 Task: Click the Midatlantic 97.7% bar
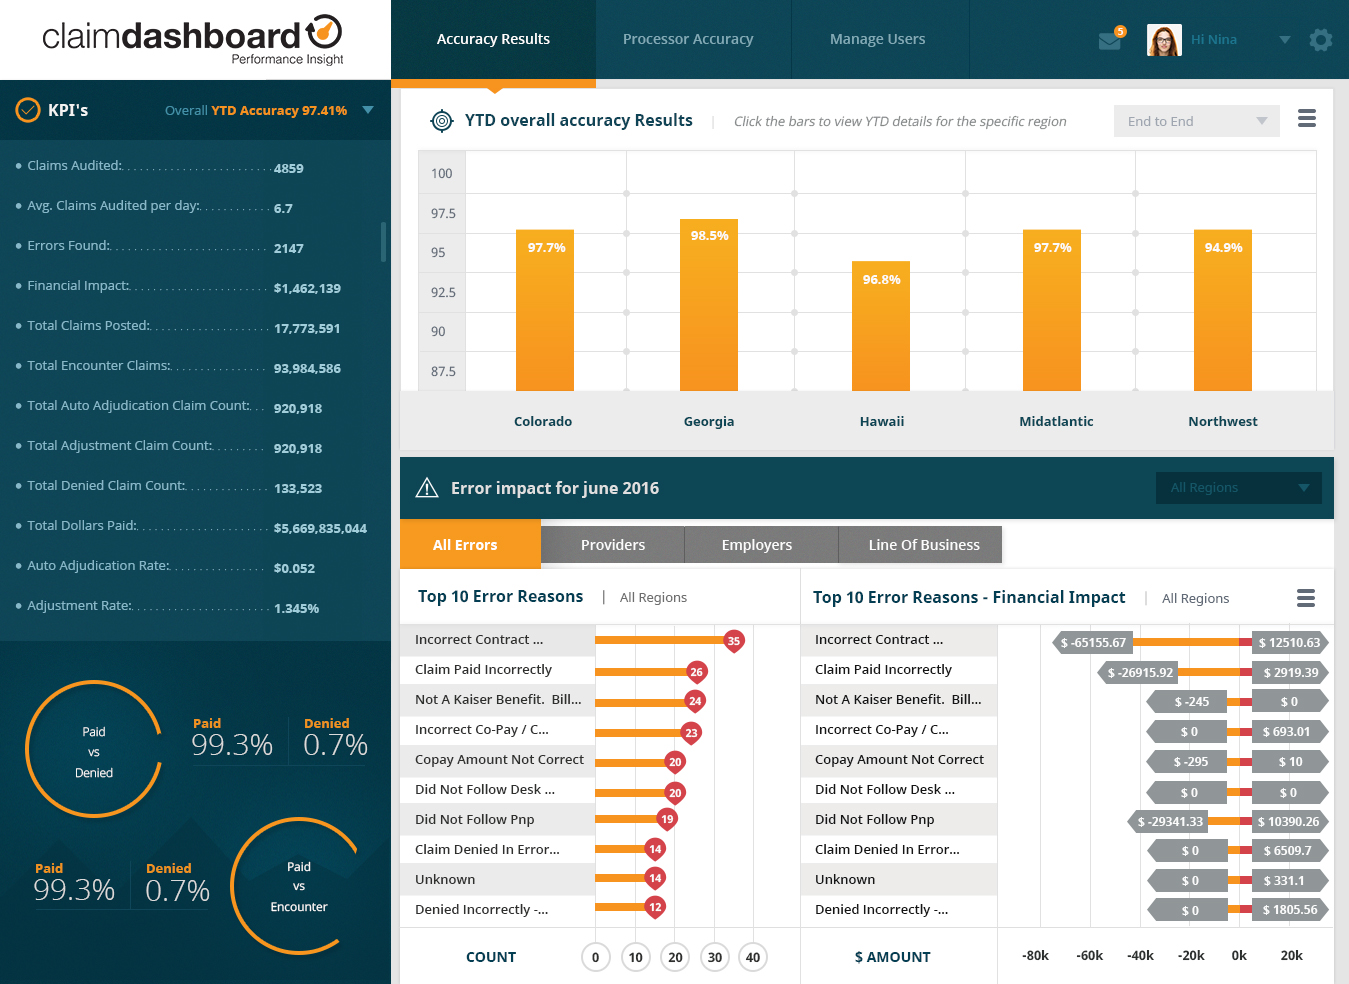pos(1052,310)
